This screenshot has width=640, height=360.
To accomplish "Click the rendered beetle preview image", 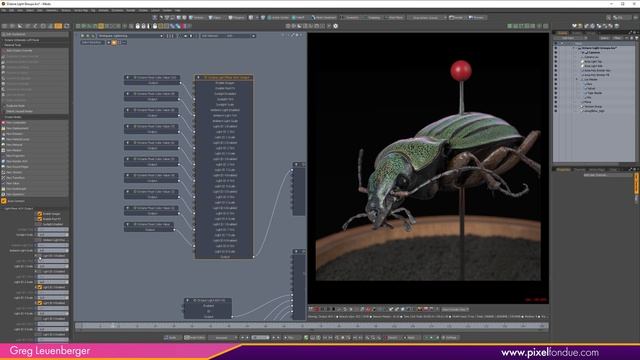I will coord(428,168).
